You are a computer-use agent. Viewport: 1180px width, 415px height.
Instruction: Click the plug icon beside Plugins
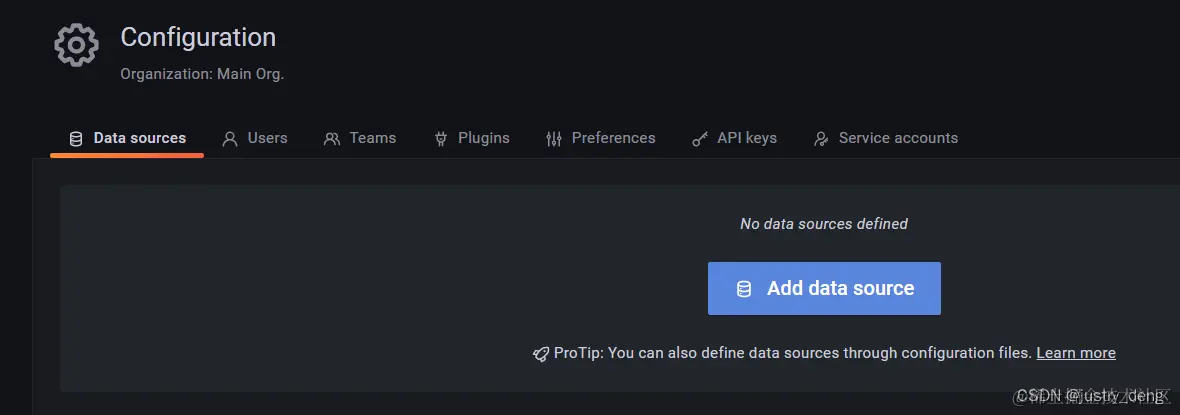(441, 139)
